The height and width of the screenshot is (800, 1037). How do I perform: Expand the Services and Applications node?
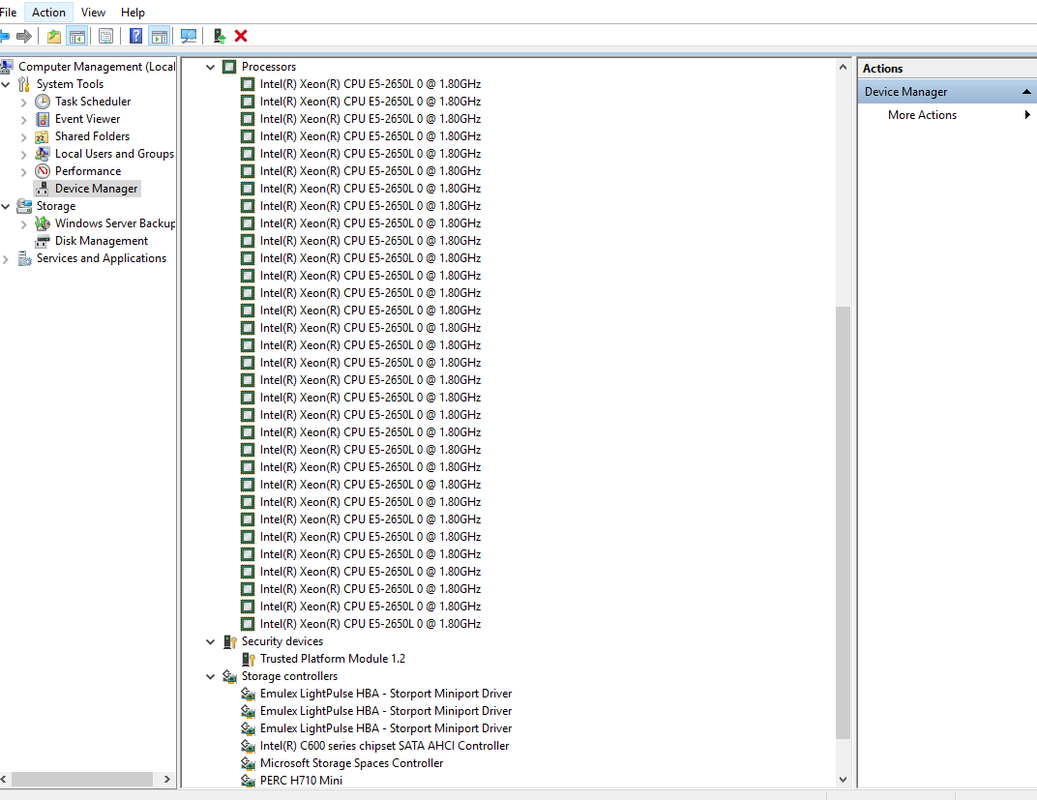click(6, 259)
